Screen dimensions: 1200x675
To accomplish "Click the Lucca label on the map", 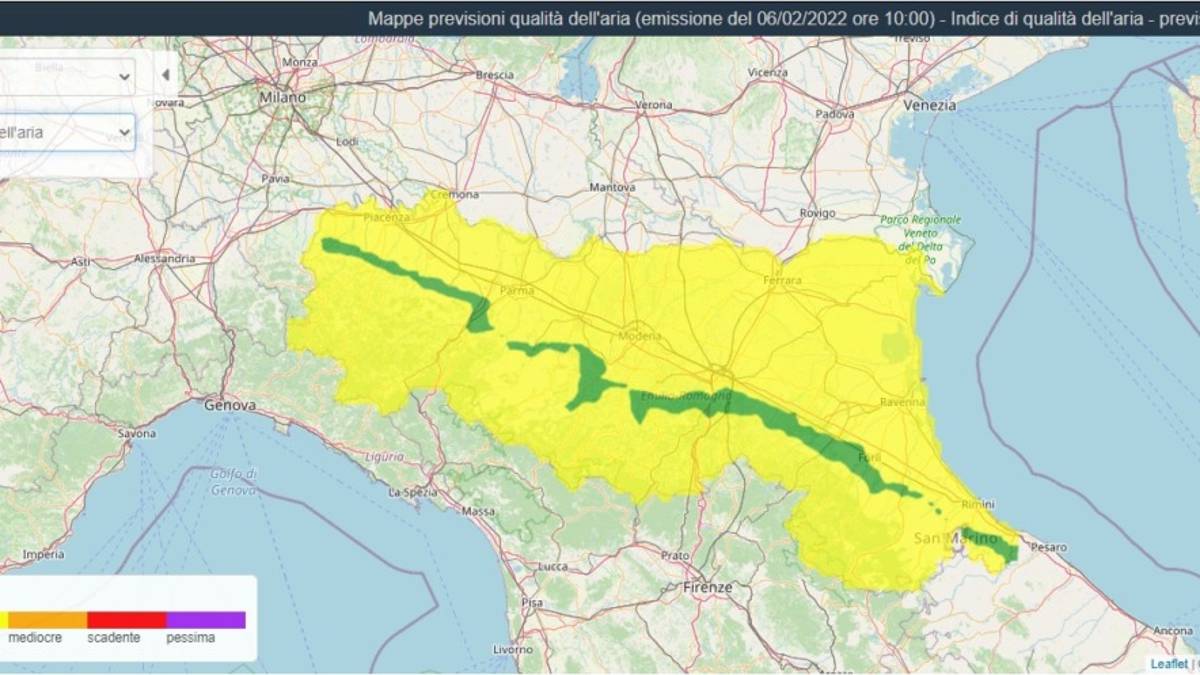I will tap(552, 567).
